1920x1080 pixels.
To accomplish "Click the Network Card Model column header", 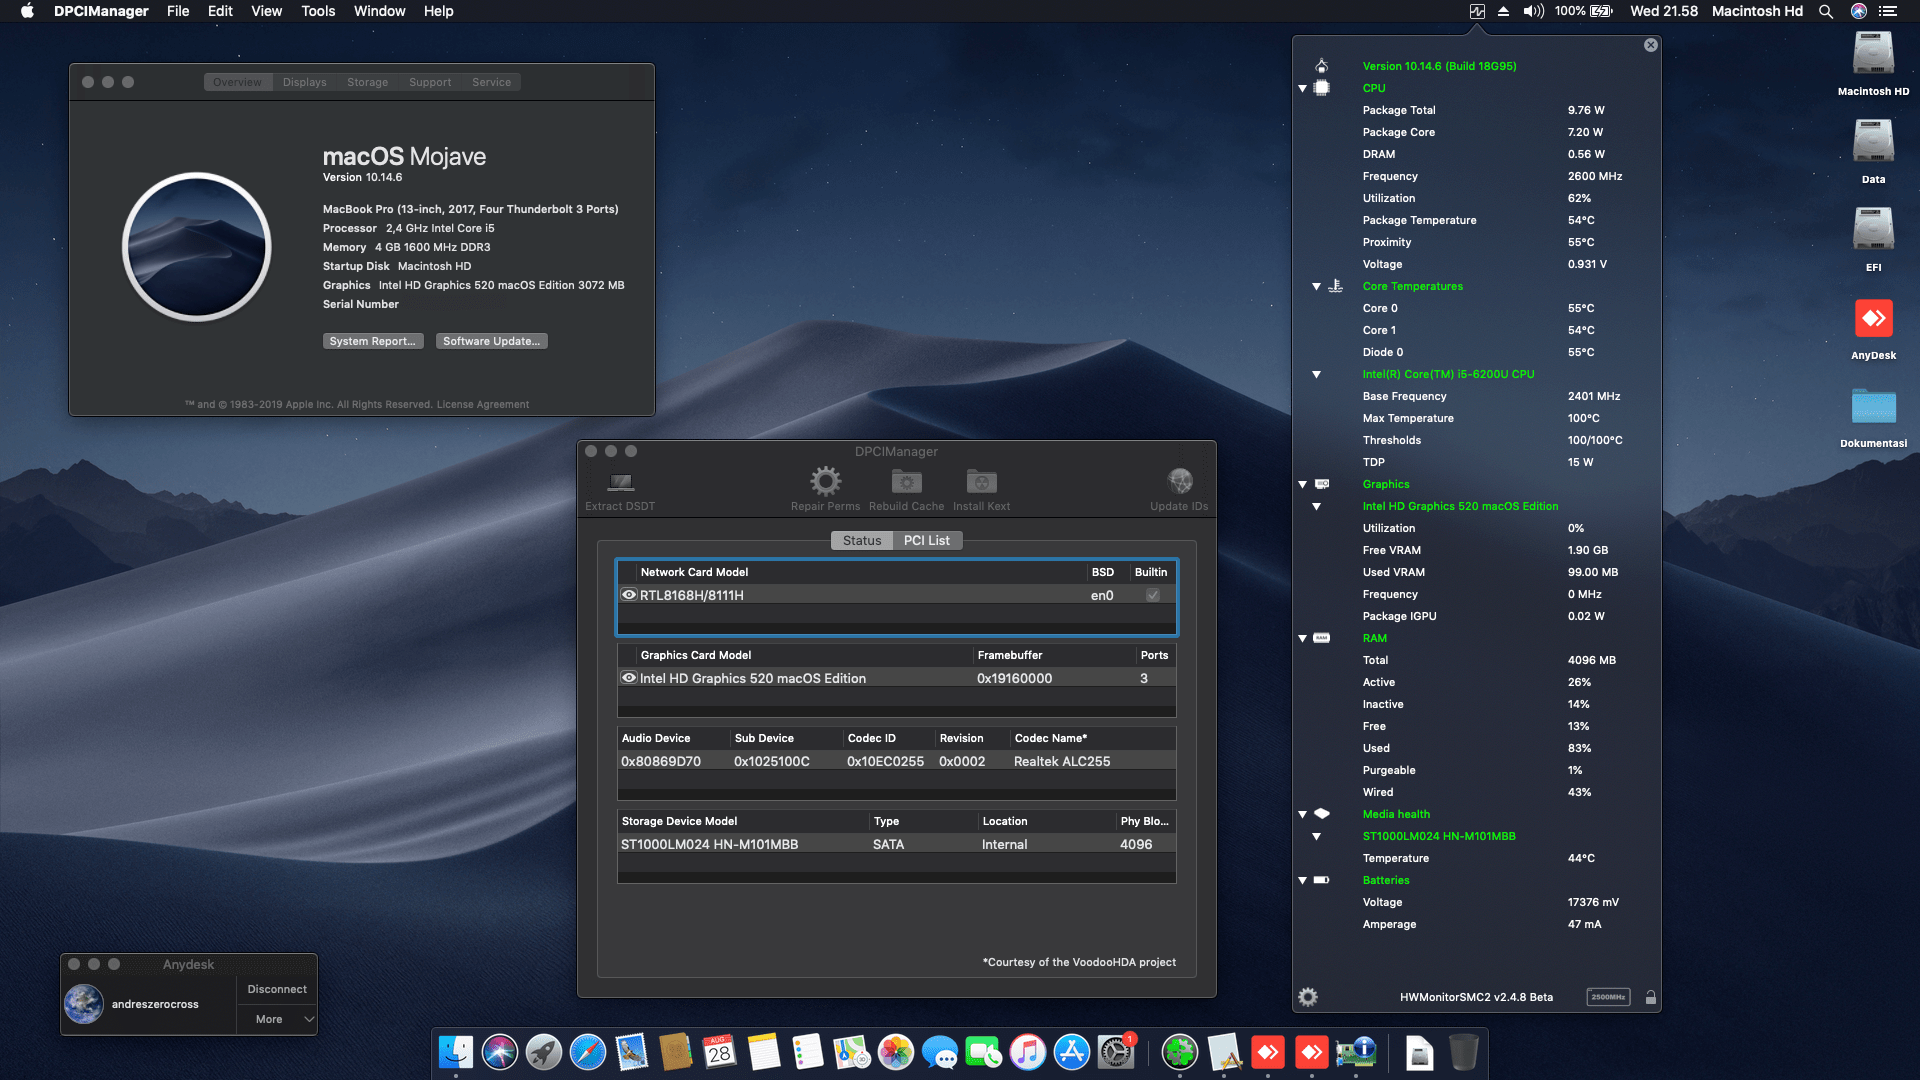I will point(862,572).
